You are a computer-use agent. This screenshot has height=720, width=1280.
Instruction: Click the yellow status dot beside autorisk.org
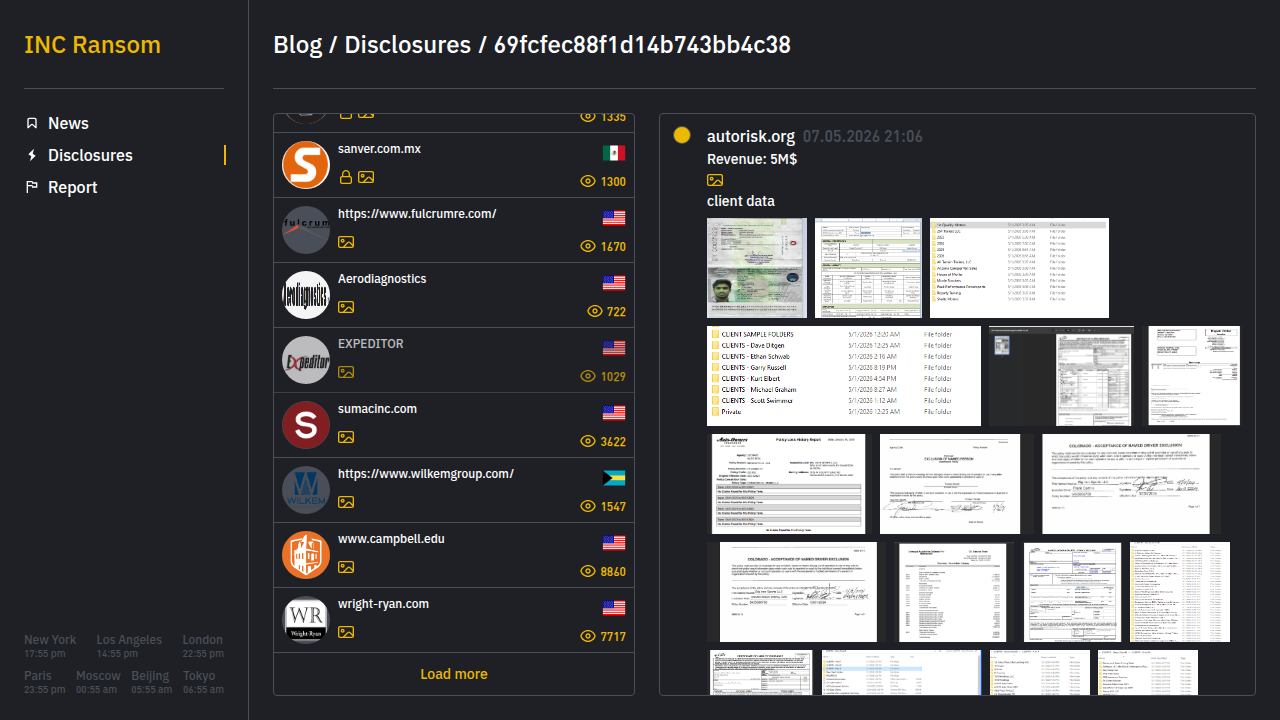[x=682, y=135]
